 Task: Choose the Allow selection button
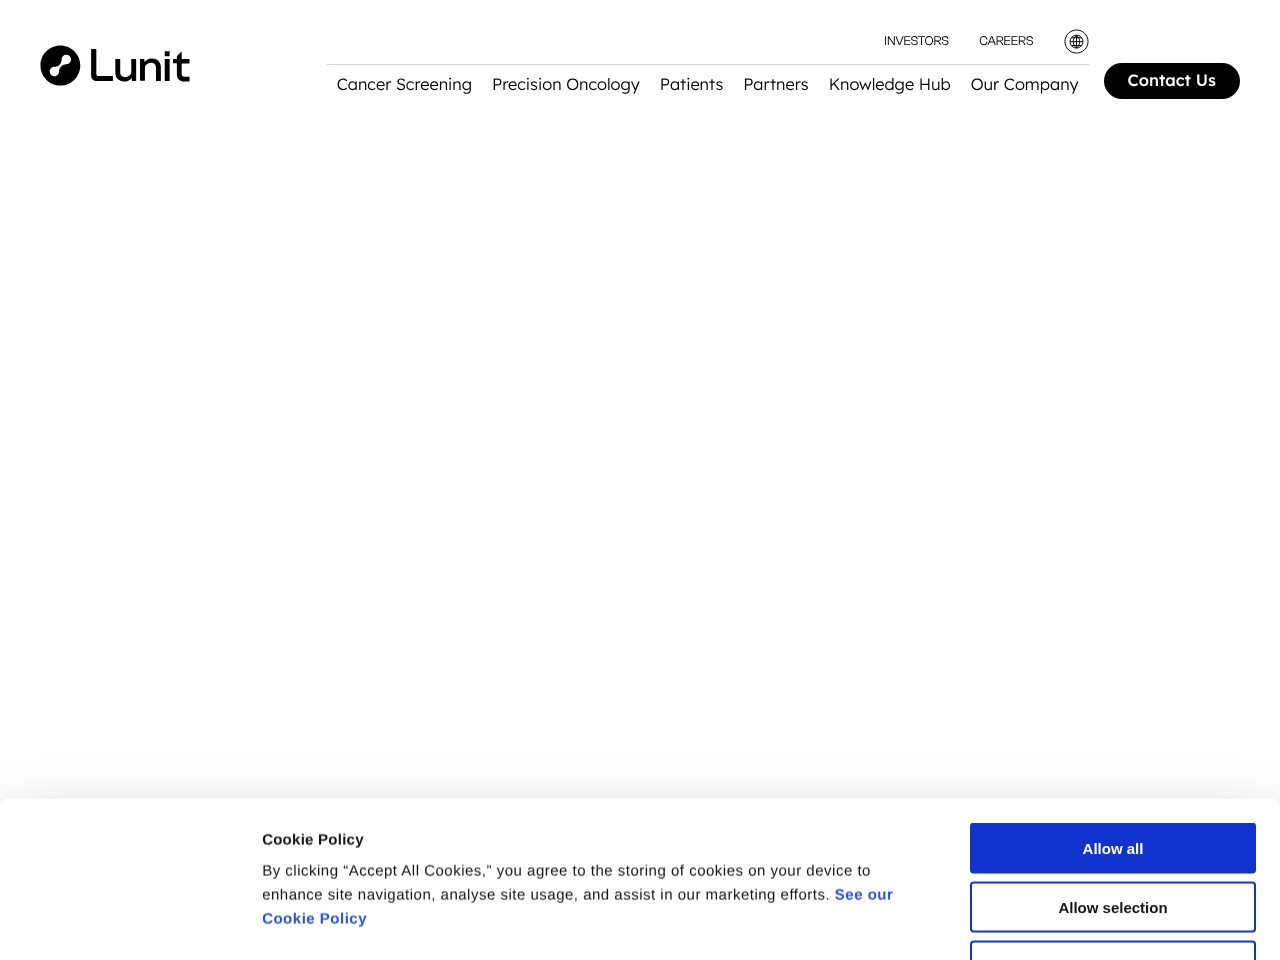pyautogui.click(x=1112, y=907)
